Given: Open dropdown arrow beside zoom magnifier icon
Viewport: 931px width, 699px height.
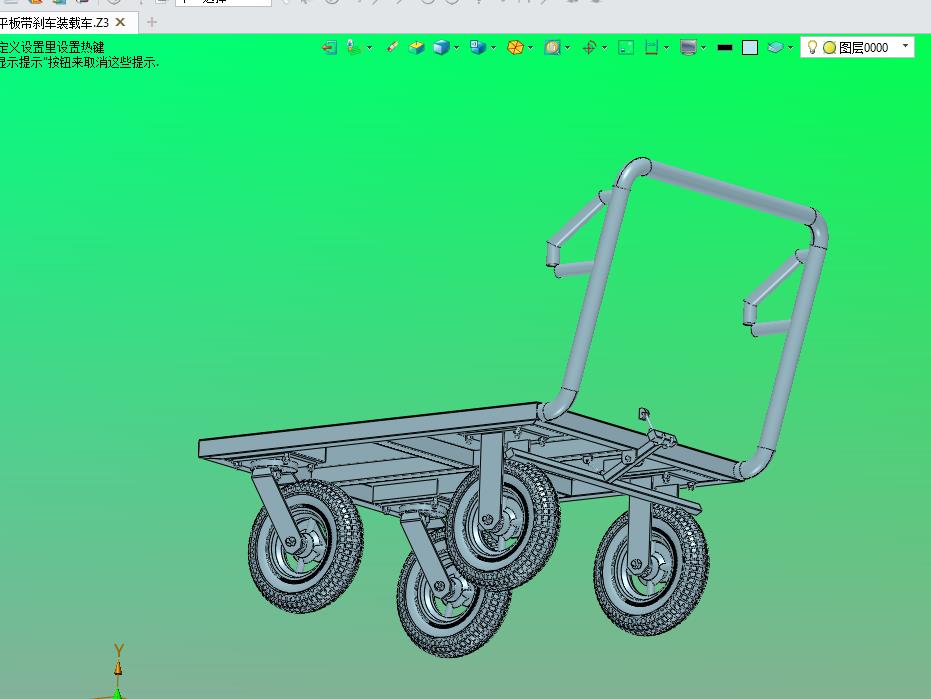Looking at the screenshot, I should [x=568, y=48].
